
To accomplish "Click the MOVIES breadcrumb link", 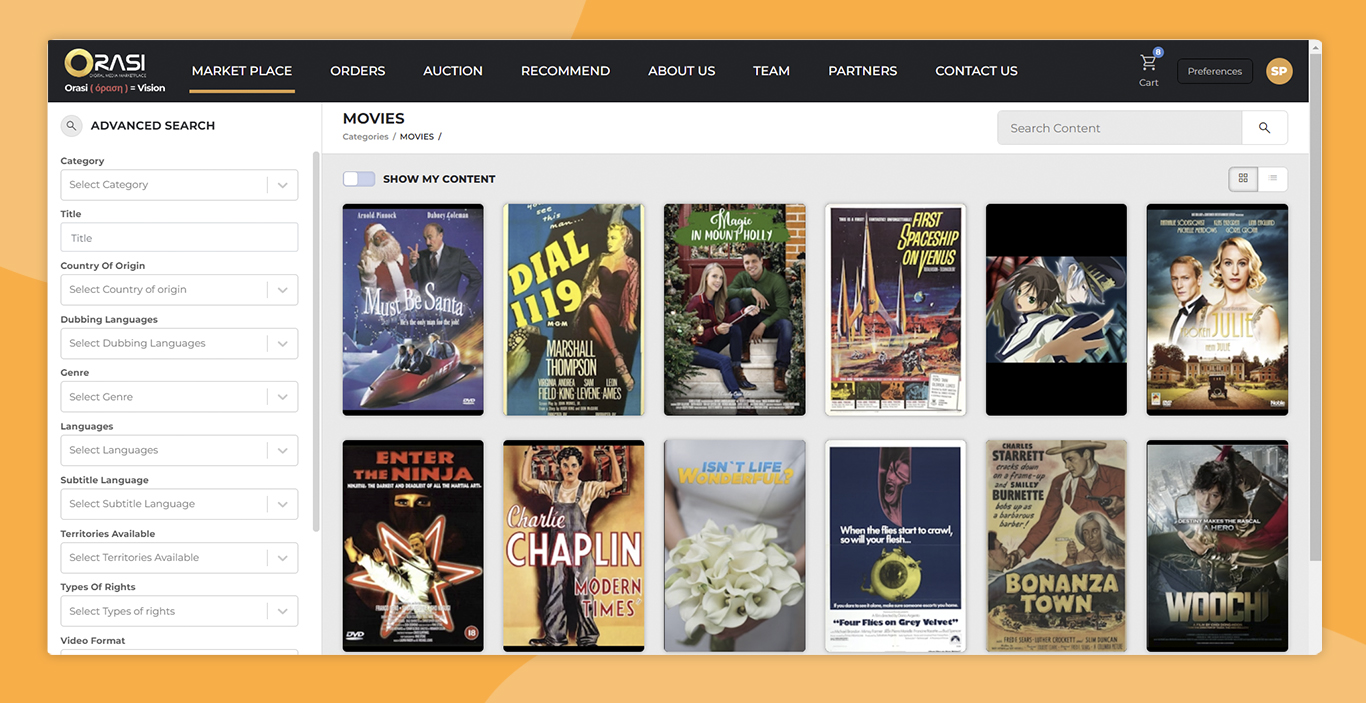I will point(417,137).
